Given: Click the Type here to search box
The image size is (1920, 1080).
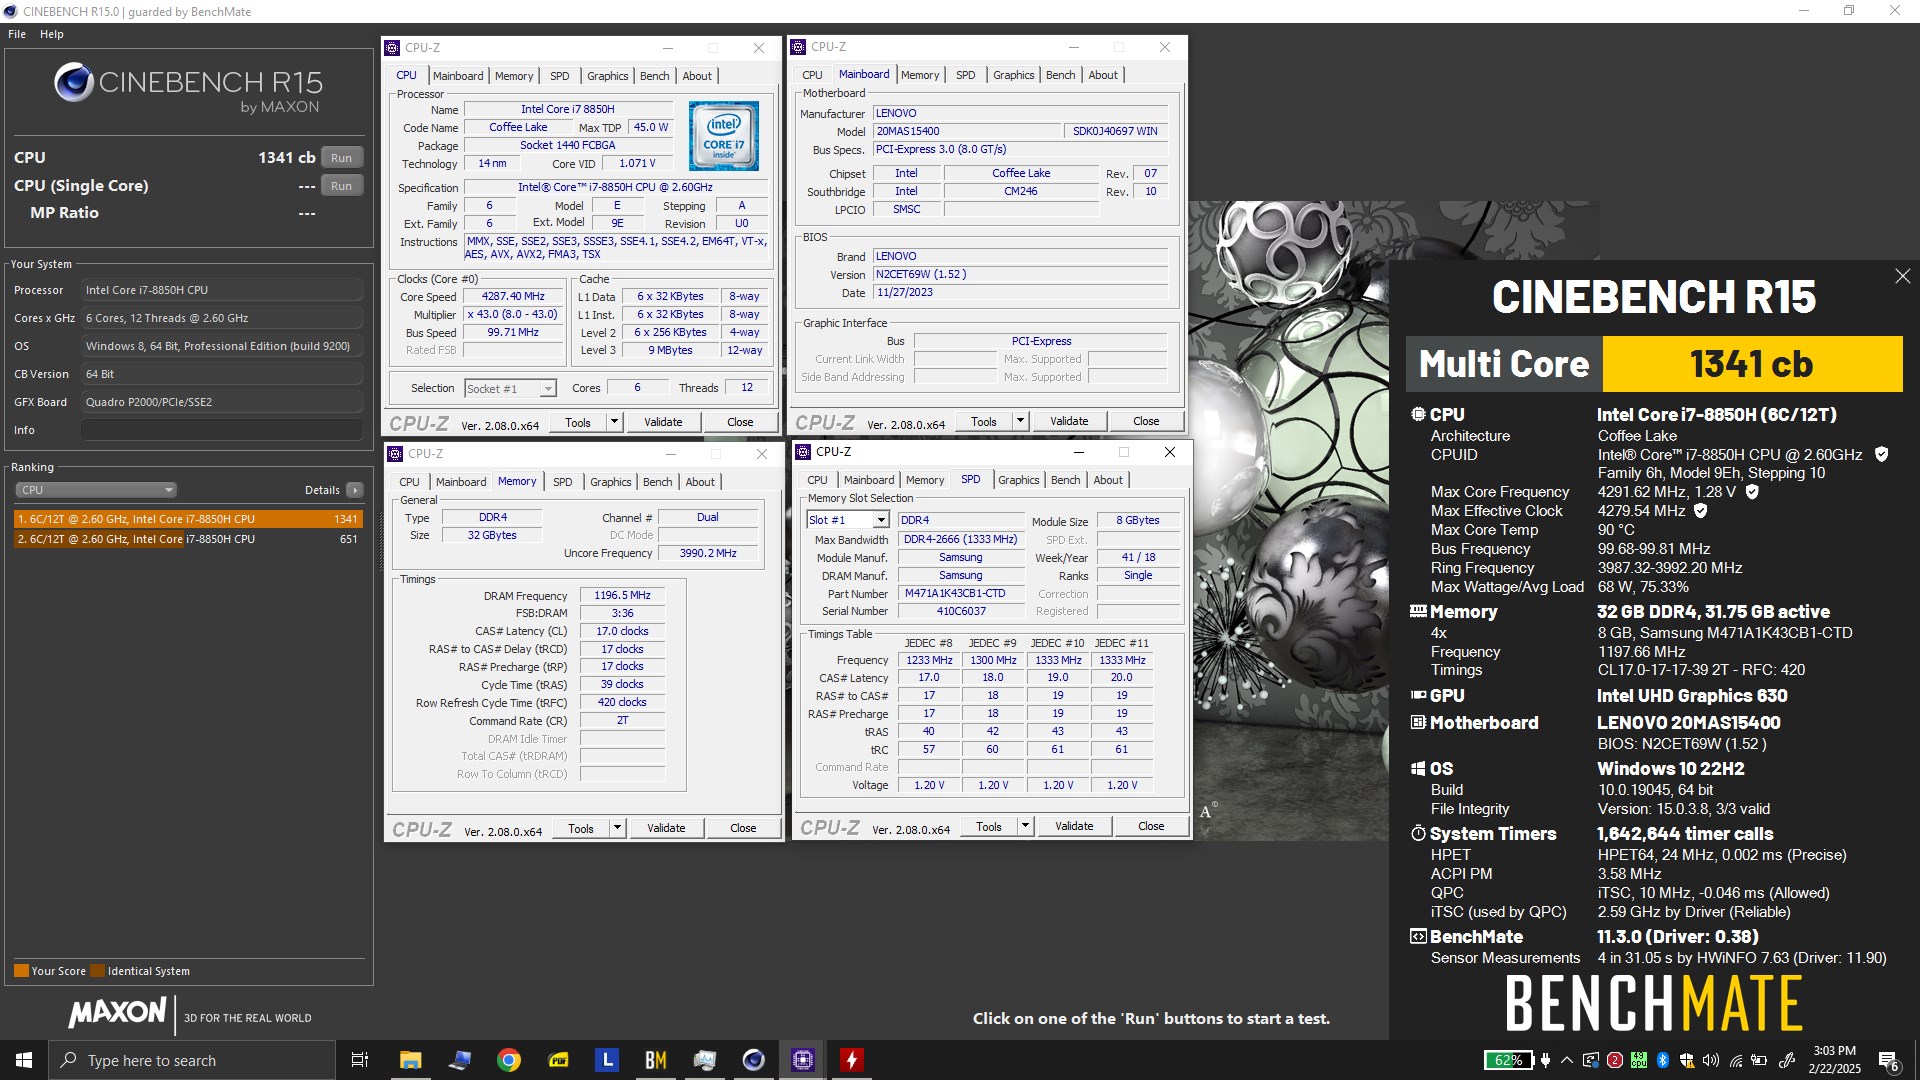Looking at the screenshot, I should click(192, 1060).
